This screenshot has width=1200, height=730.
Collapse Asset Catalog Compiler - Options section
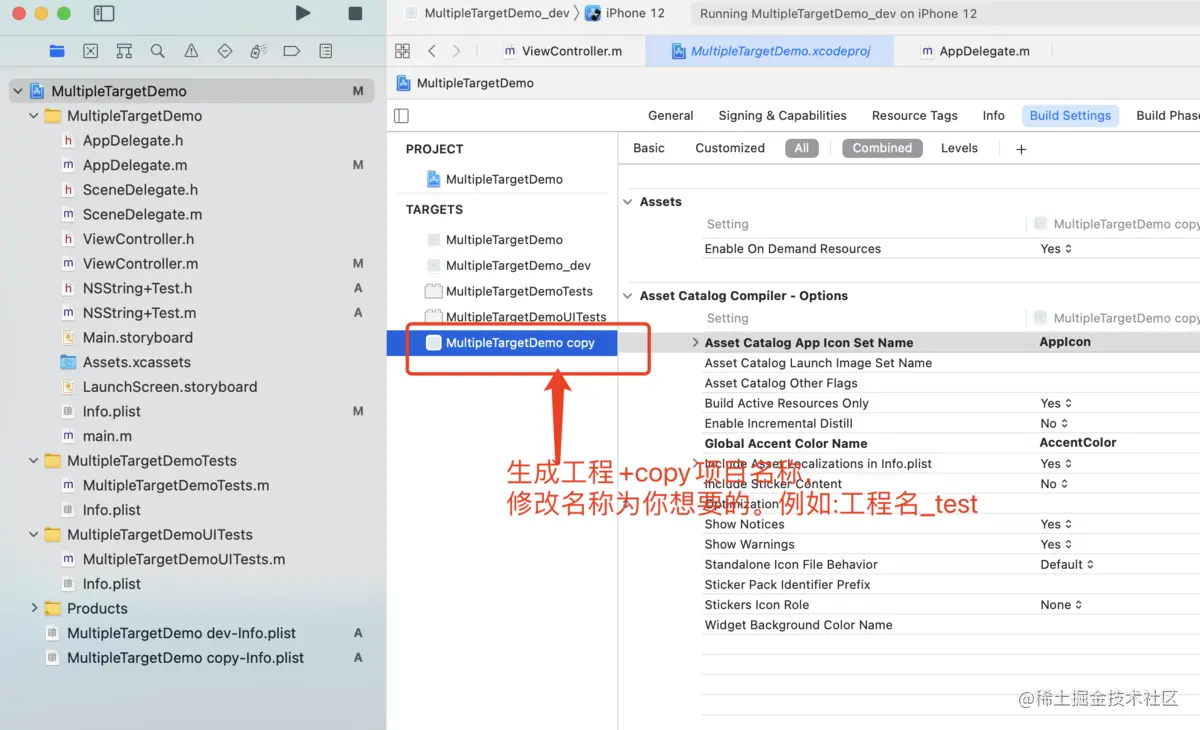[x=628, y=296]
